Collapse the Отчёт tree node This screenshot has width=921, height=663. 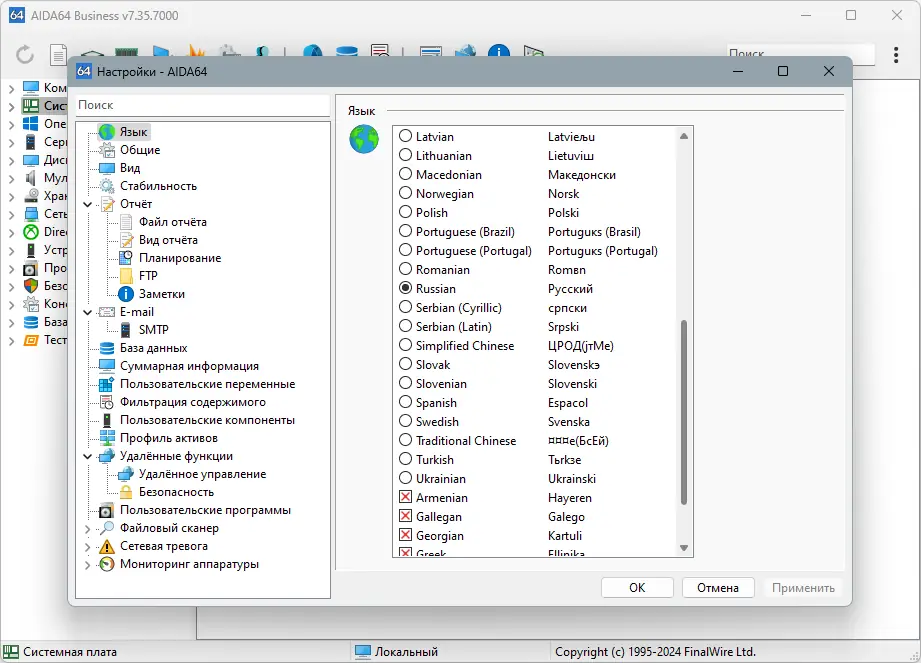pyautogui.click(x=88, y=204)
